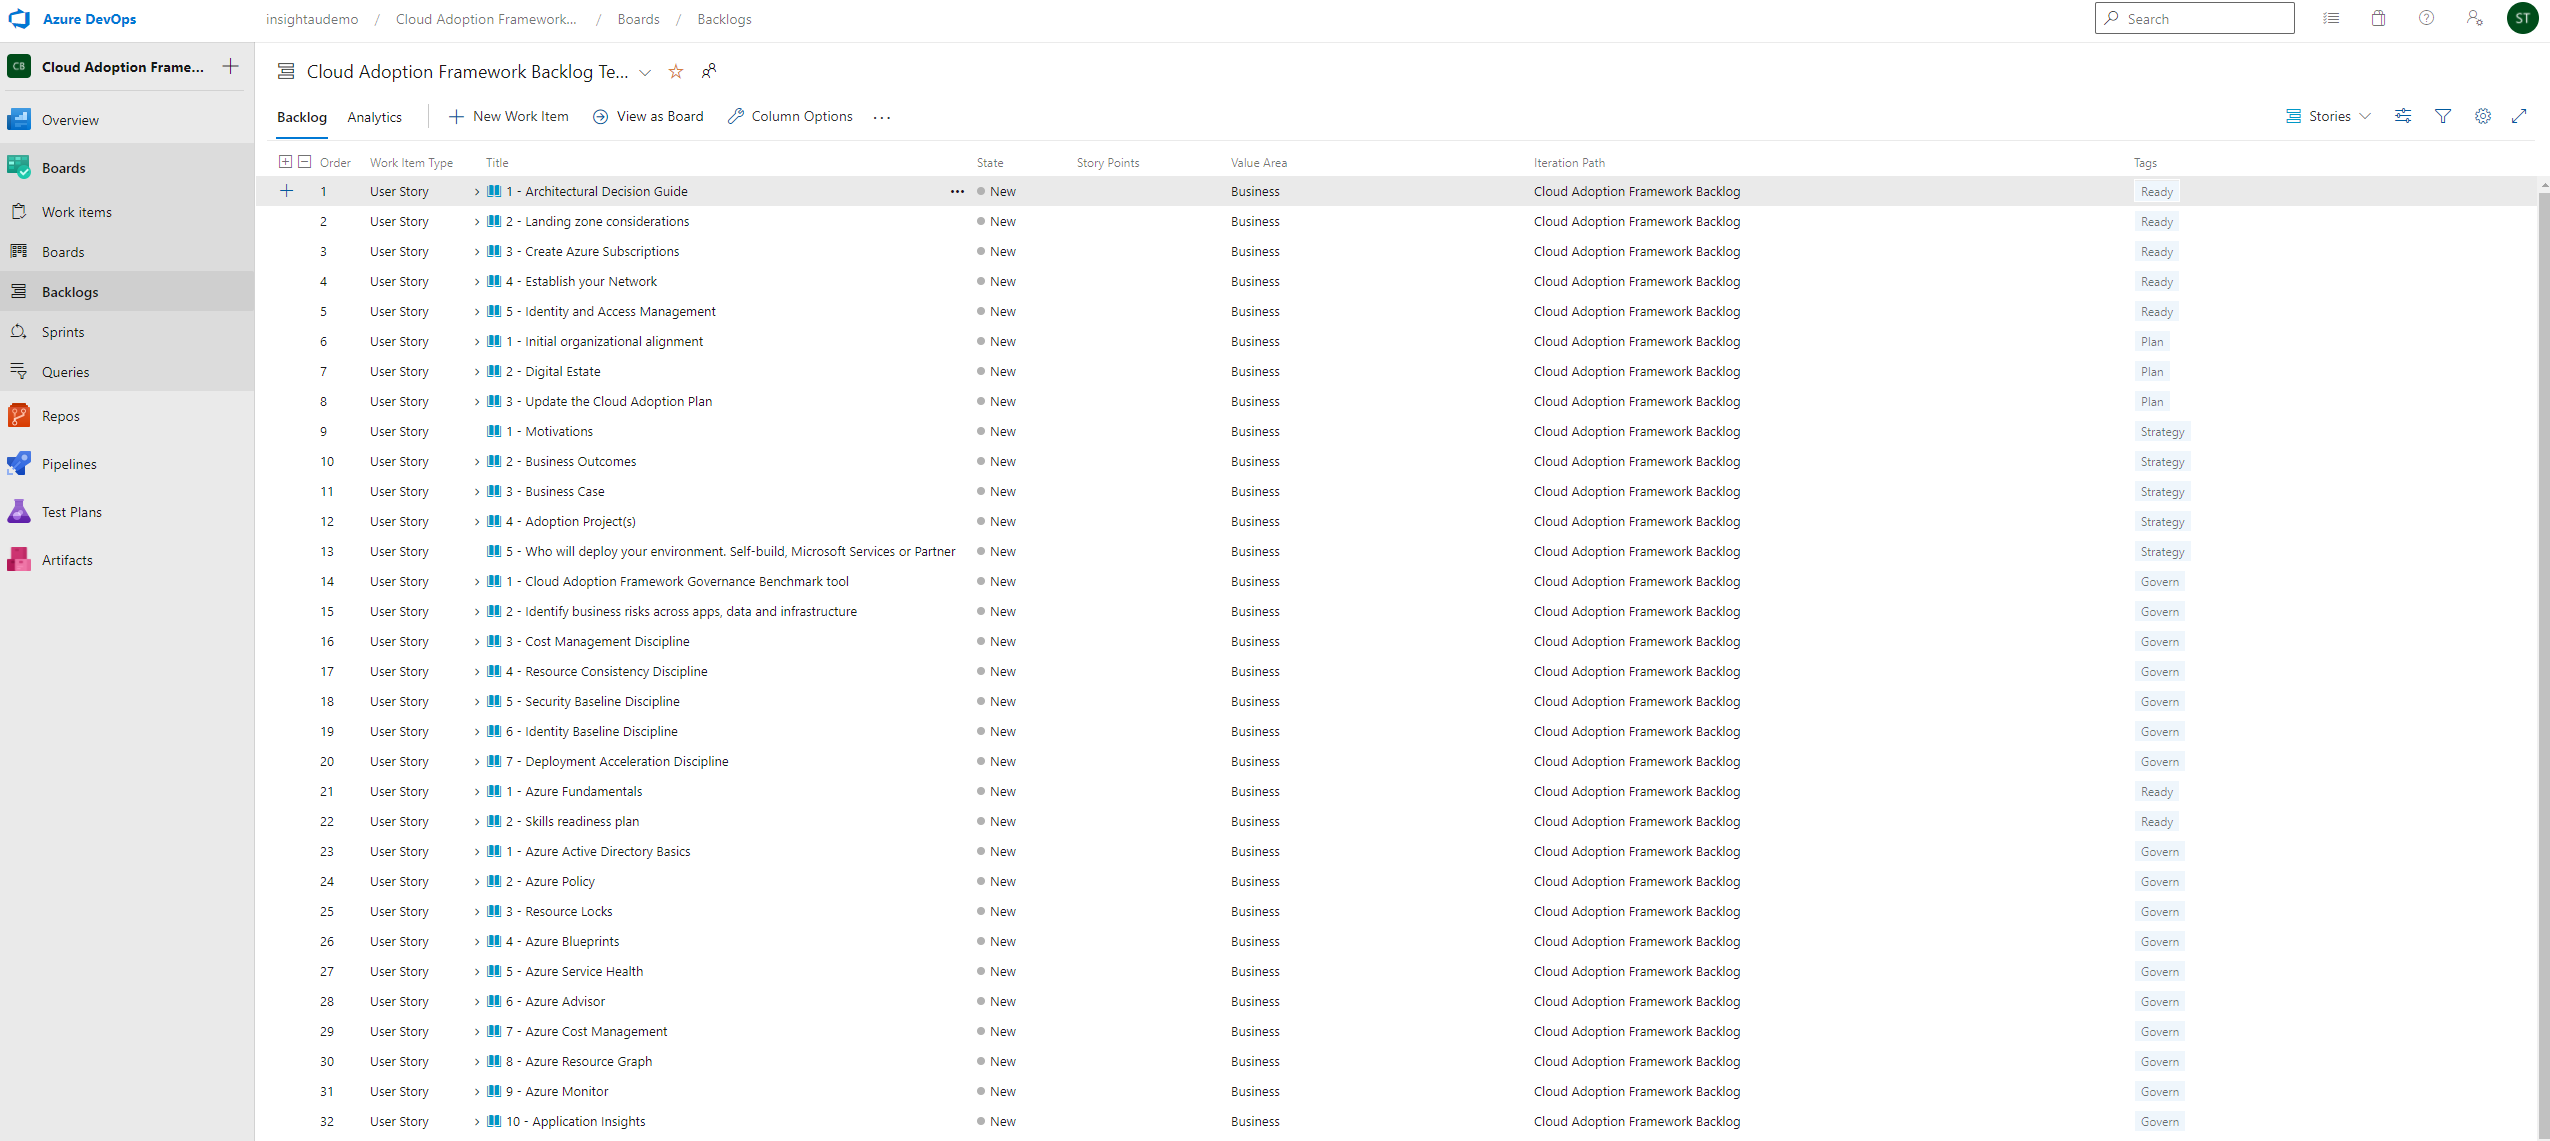Expand the Landing zone considerations story
This screenshot has height=1141, width=2550.
(x=477, y=222)
